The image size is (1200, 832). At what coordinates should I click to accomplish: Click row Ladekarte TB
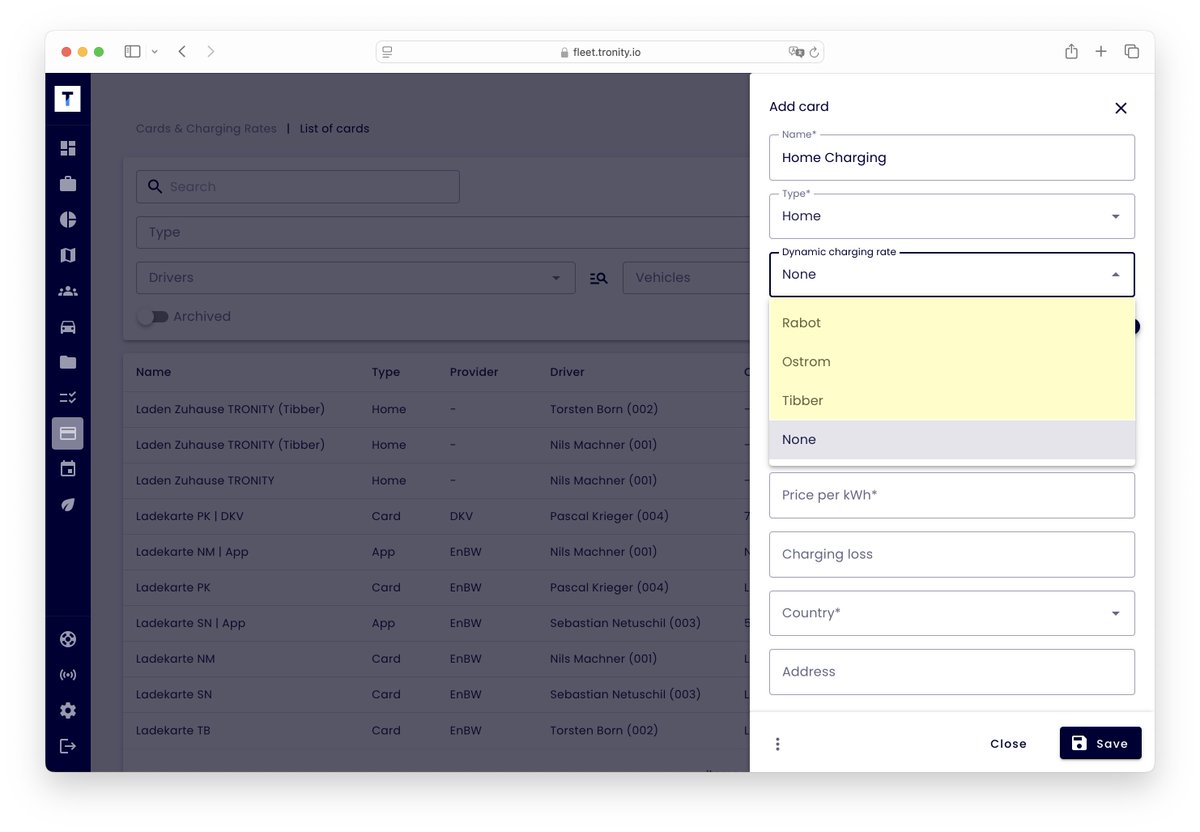click(x=436, y=730)
